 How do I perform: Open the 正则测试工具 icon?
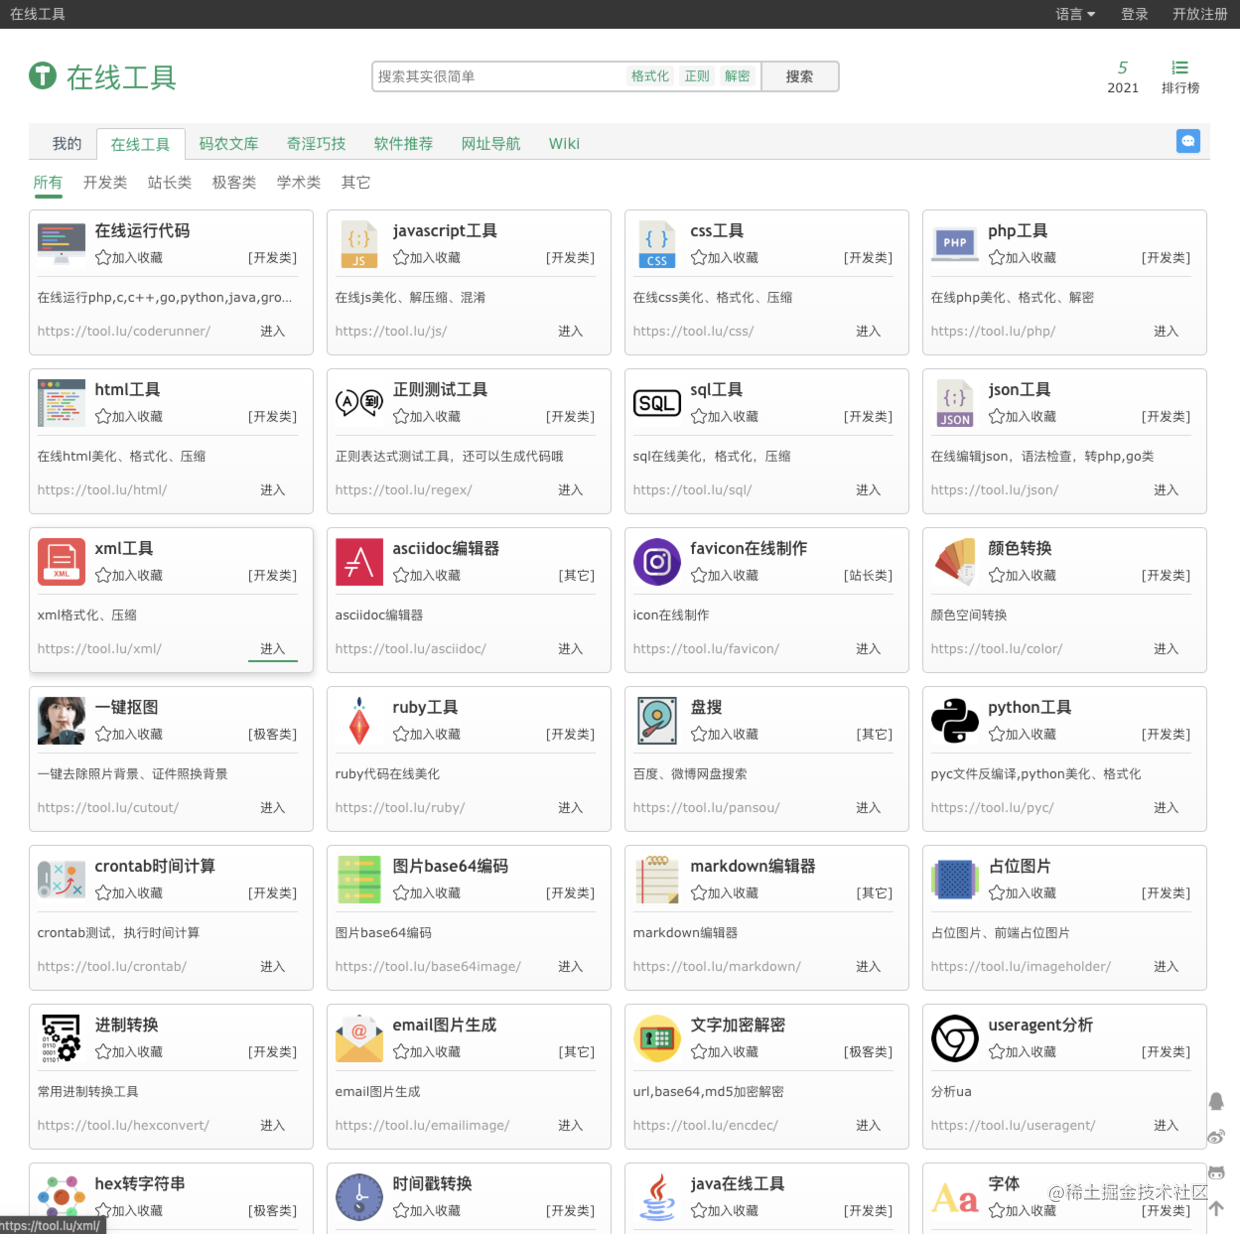tap(359, 403)
